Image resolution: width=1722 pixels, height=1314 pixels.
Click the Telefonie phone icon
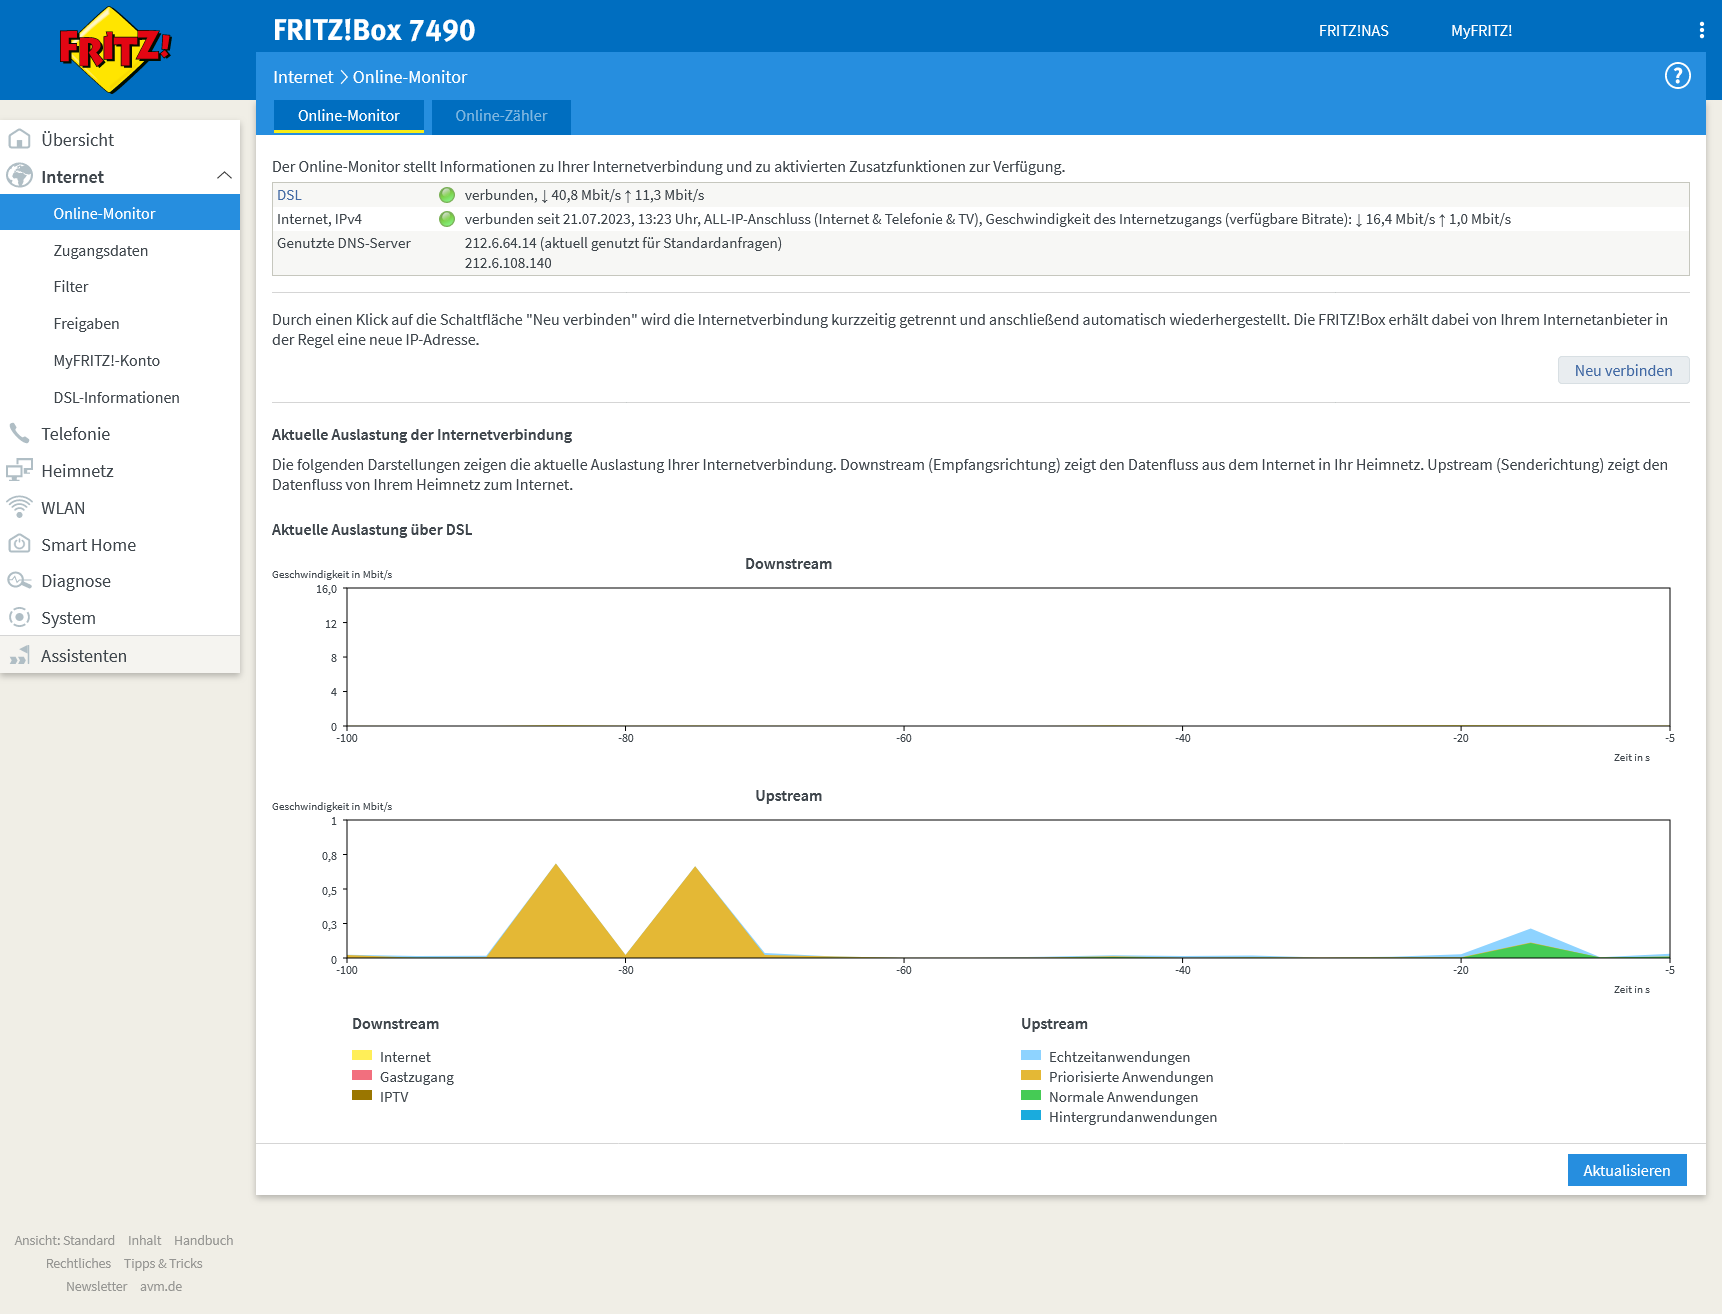click(x=19, y=433)
